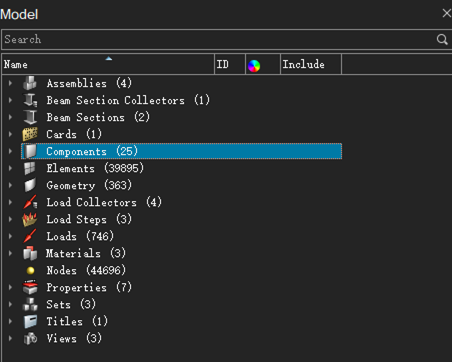Expand the Elements (39895) node

coord(10,168)
